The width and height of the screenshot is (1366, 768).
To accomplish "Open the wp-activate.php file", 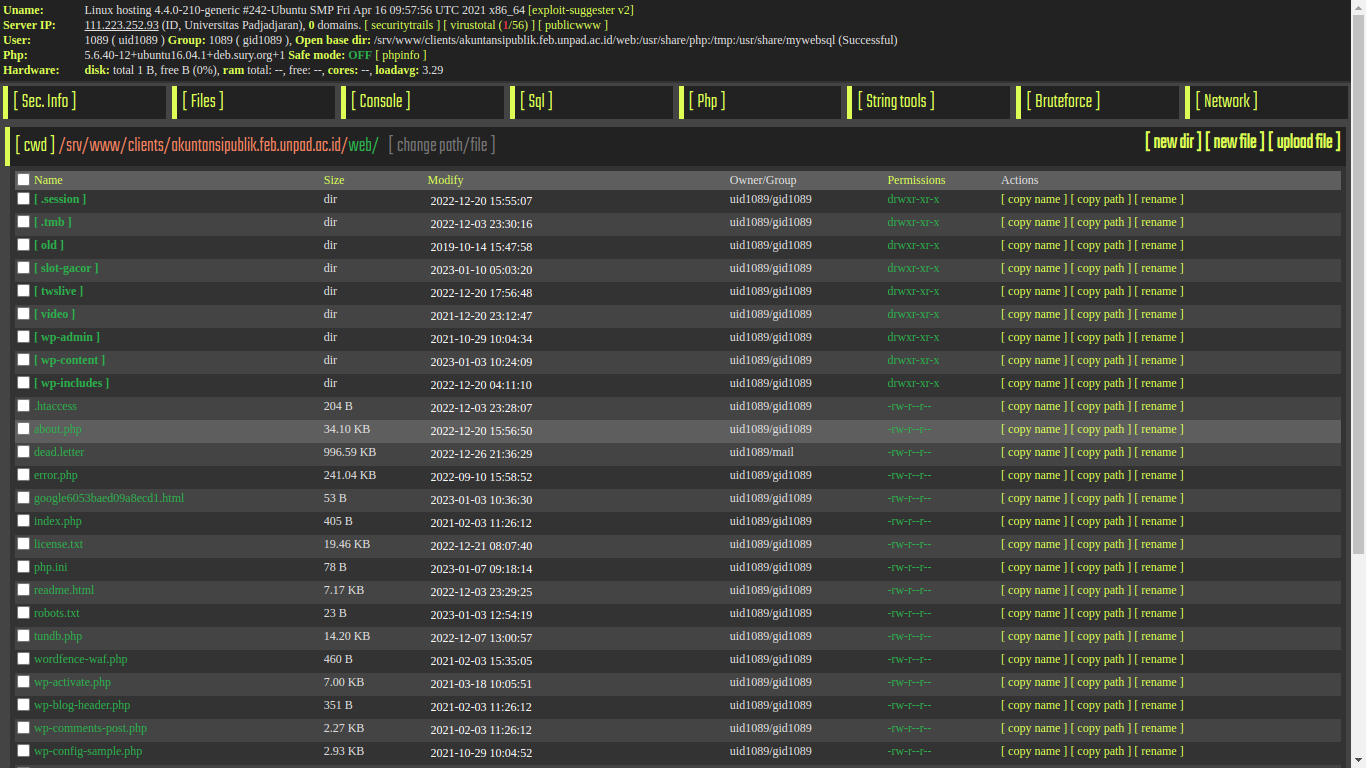I will click(73, 682).
